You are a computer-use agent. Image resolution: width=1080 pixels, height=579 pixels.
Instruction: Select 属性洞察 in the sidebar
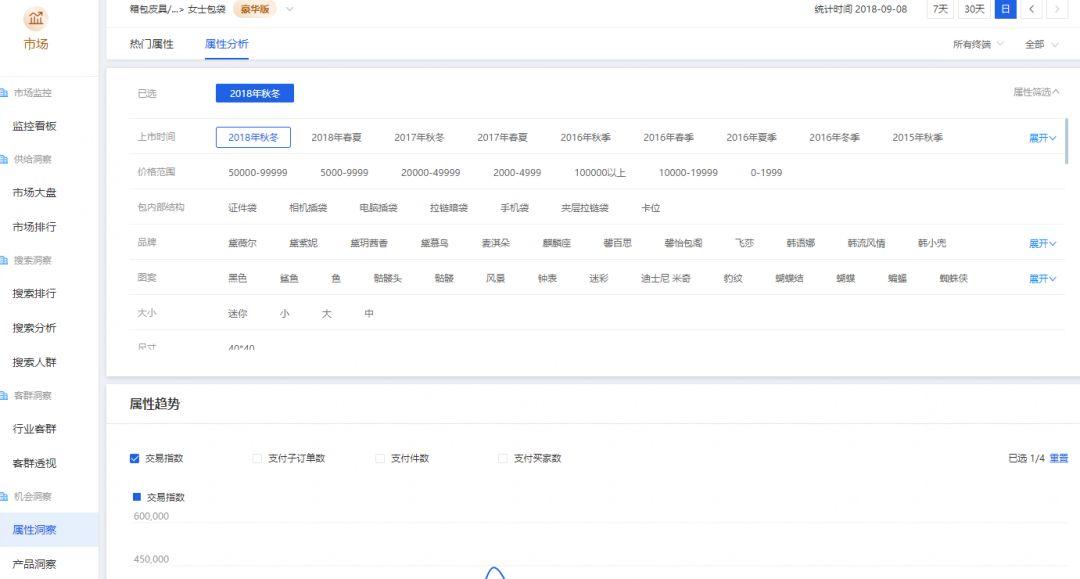point(34,529)
